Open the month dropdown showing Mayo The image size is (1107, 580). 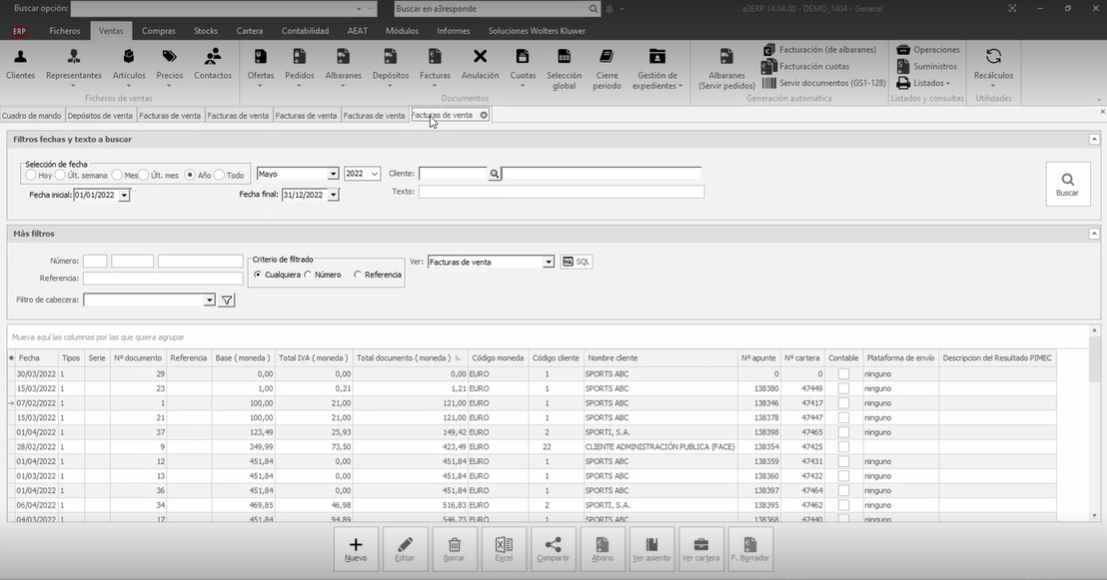333,174
